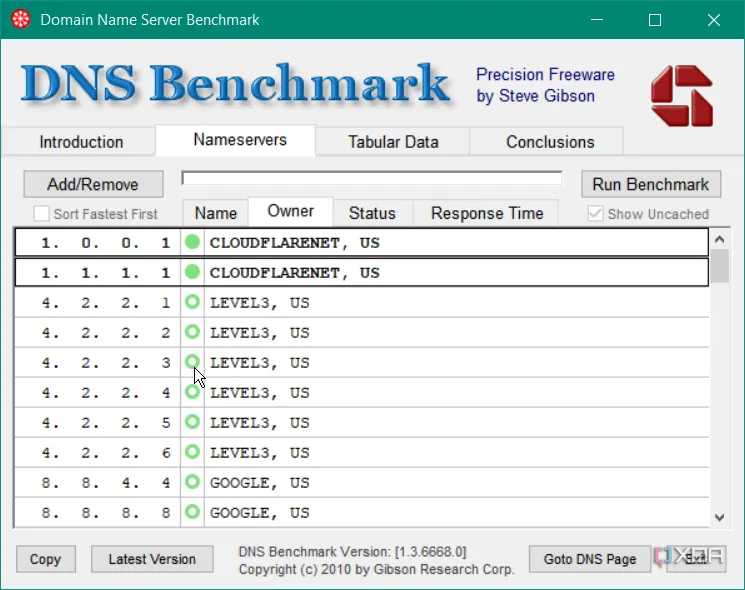
Task: Check for the Latest Version
Action: point(152,559)
